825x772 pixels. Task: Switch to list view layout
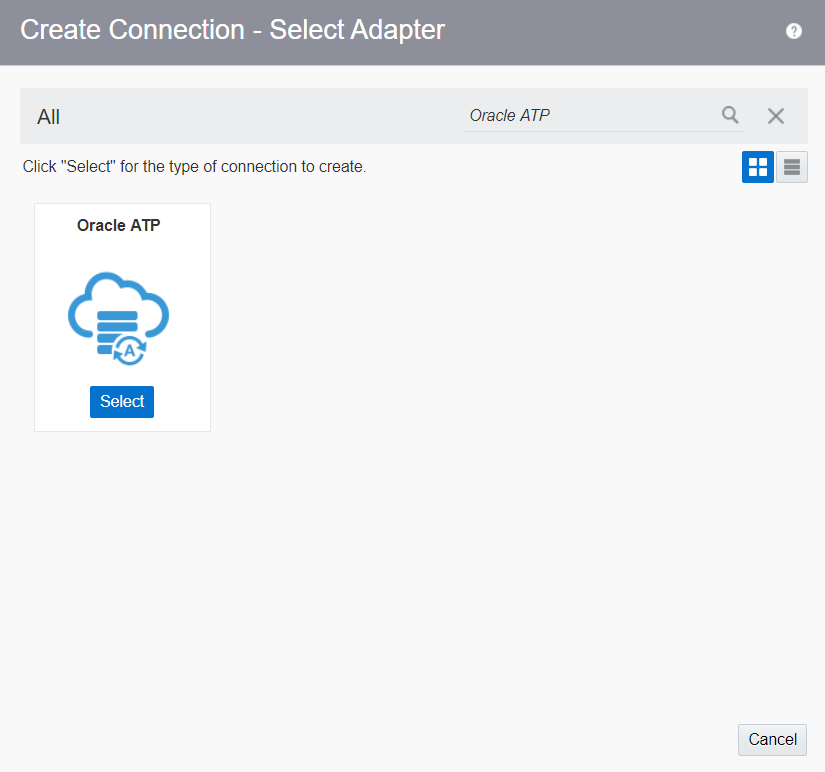coord(791,167)
